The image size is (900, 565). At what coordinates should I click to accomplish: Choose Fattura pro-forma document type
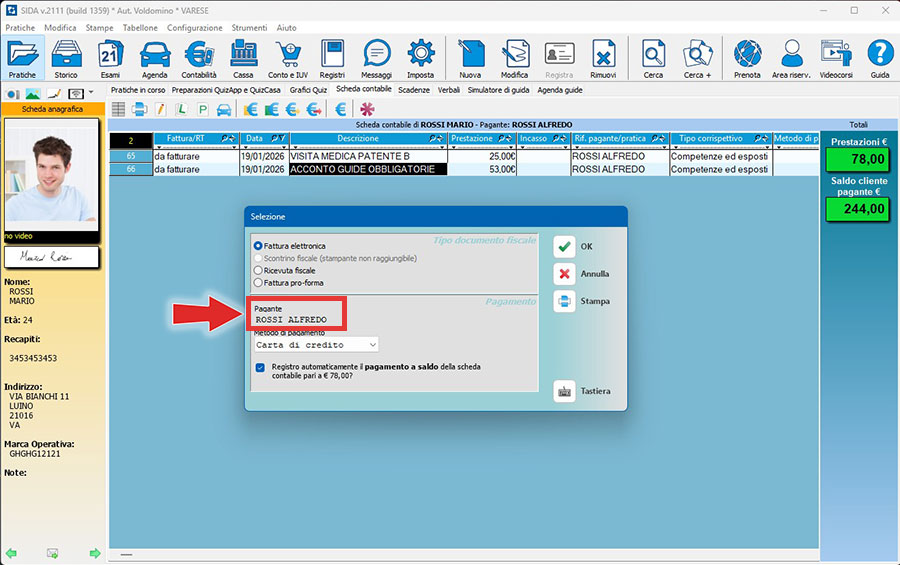[259, 283]
